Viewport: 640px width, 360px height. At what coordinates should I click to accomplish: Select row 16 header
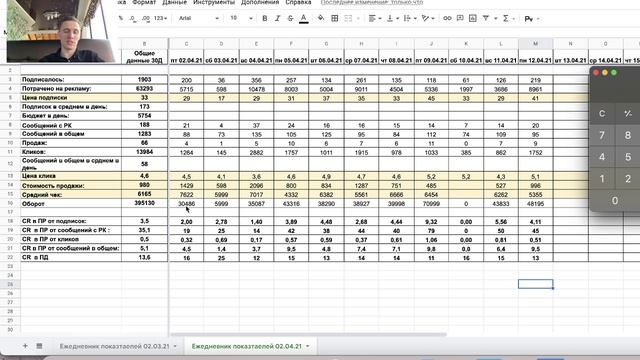point(10,203)
